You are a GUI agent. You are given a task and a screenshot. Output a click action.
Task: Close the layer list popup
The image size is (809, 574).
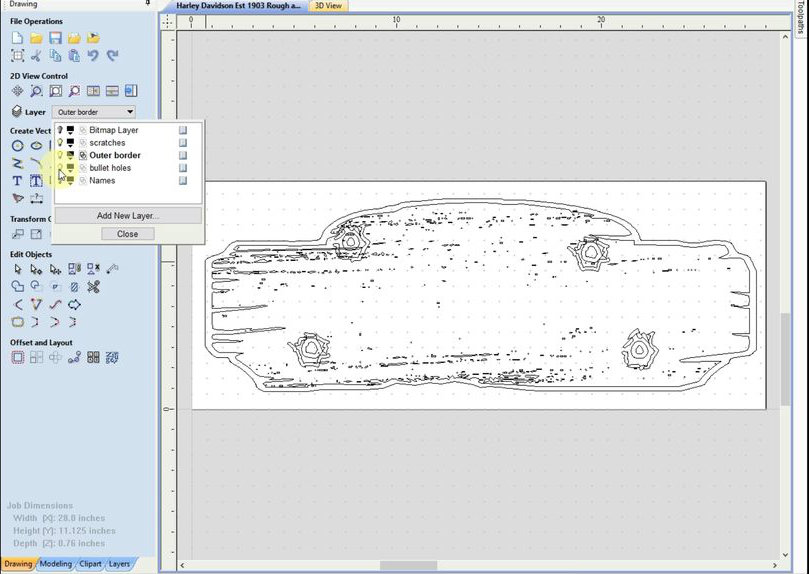click(127, 234)
